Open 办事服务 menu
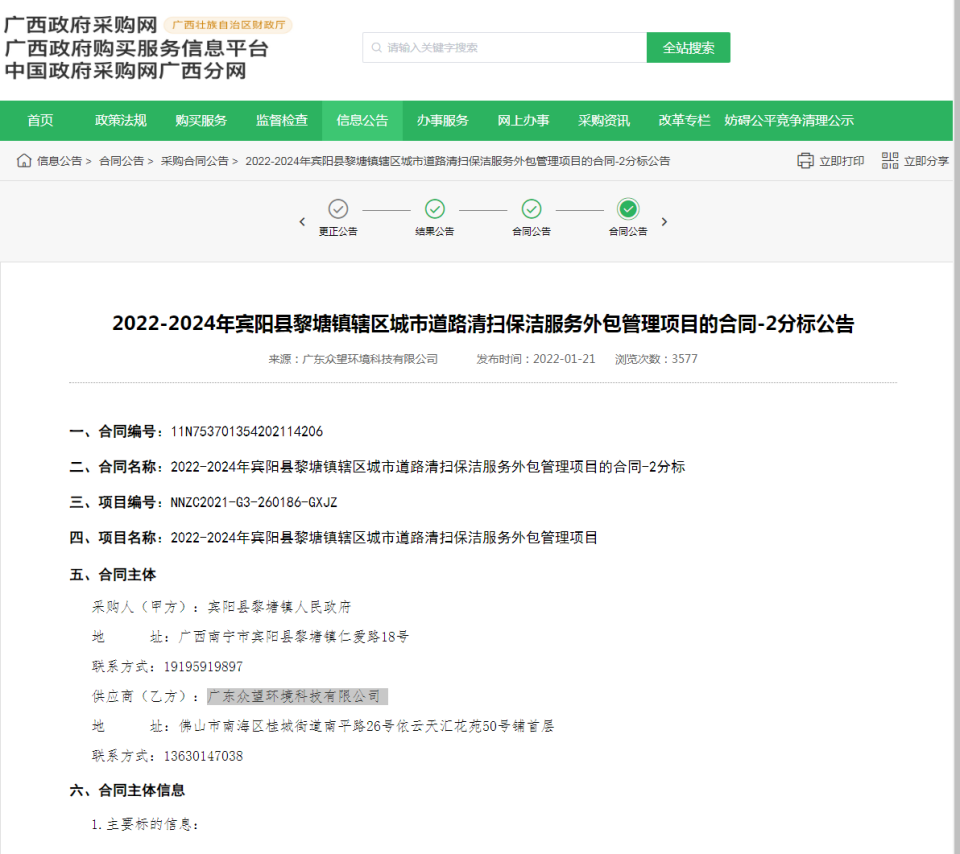 click(443, 121)
